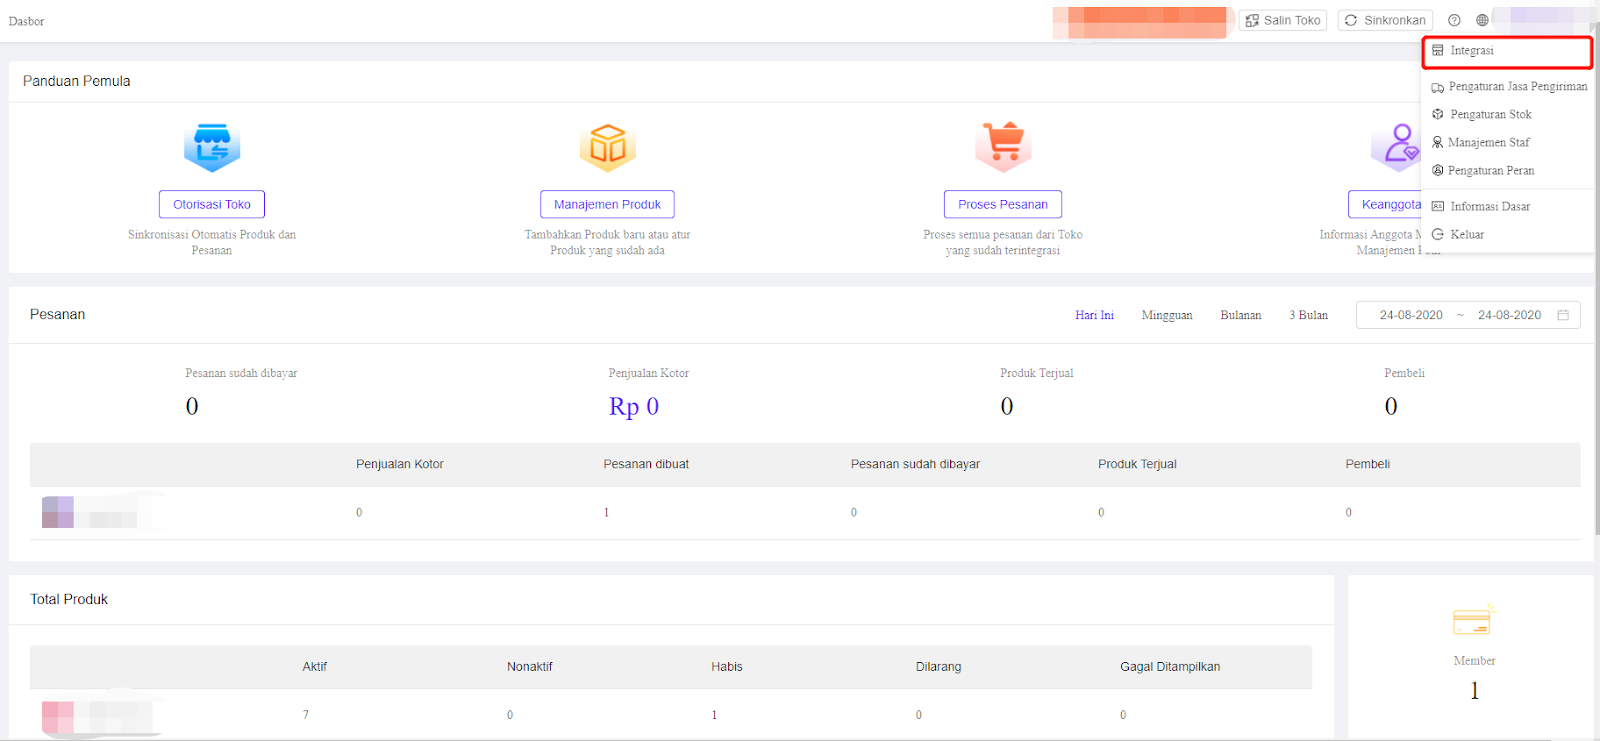Screen dimensions: 1600x741
Task: Select Keluar to log out
Action: (1466, 235)
